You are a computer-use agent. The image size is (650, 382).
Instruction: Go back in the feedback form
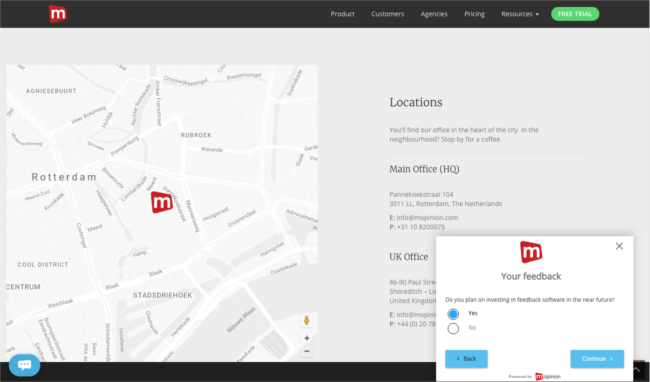coord(466,359)
